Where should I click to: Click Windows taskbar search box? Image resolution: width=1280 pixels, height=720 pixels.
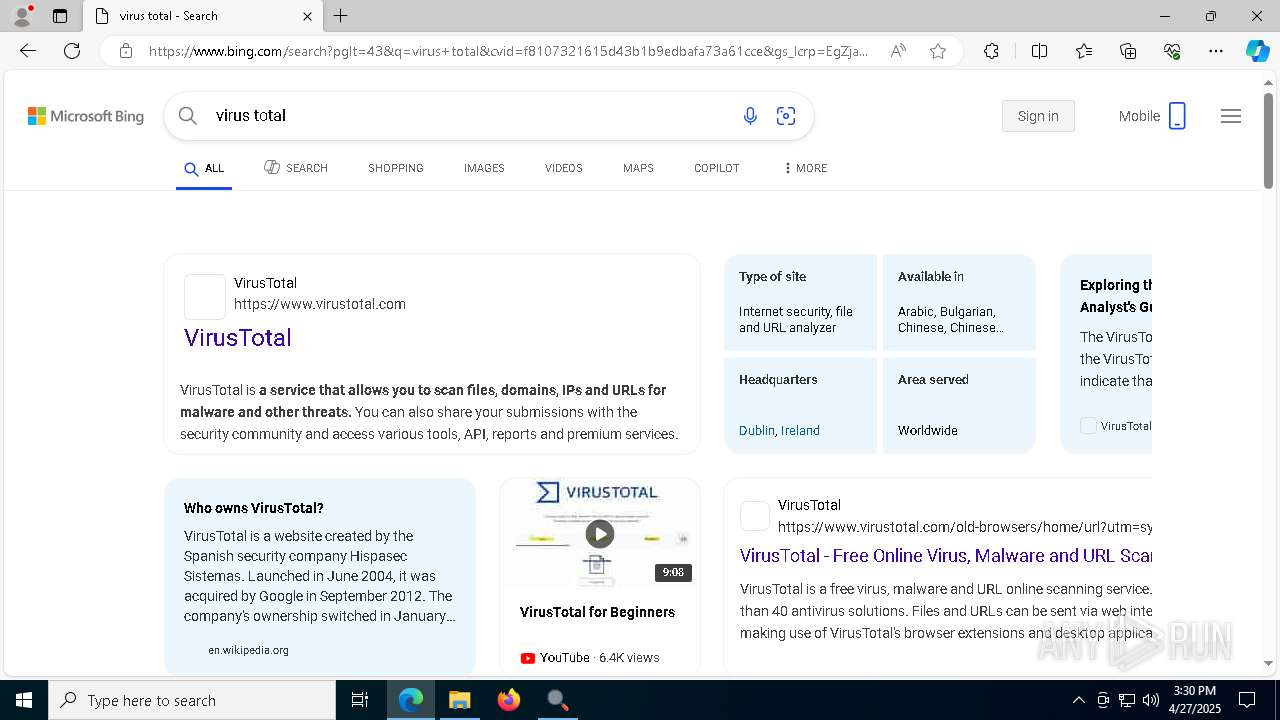click(192, 700)
